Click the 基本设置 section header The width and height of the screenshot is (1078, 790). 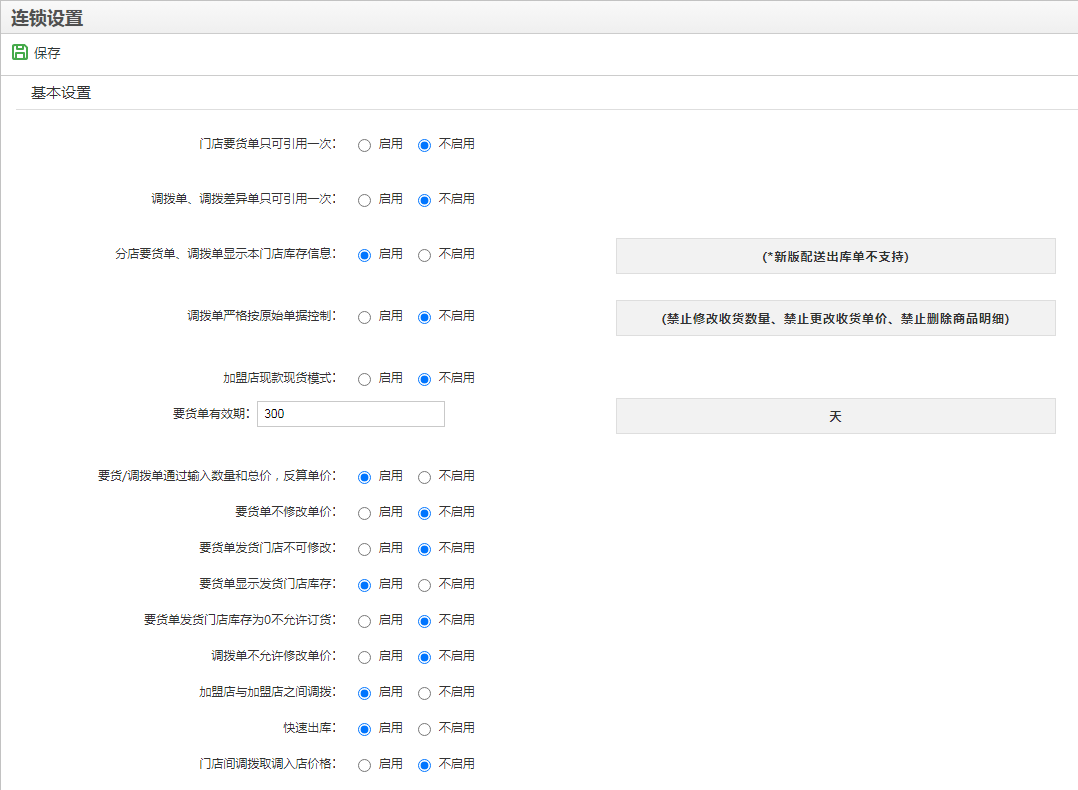(61, 93)
